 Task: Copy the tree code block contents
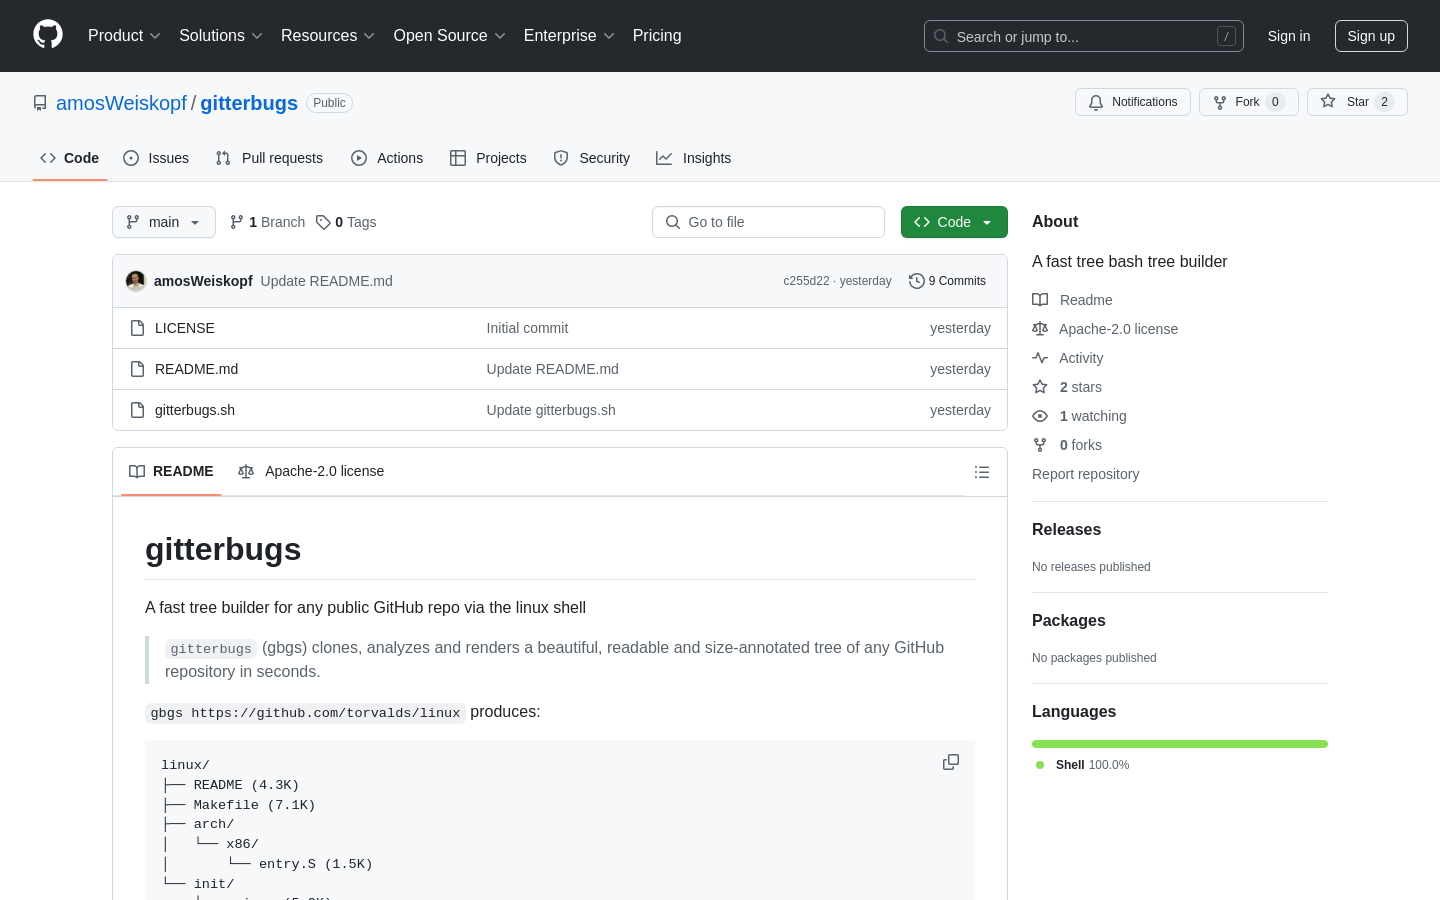(951, 762)
